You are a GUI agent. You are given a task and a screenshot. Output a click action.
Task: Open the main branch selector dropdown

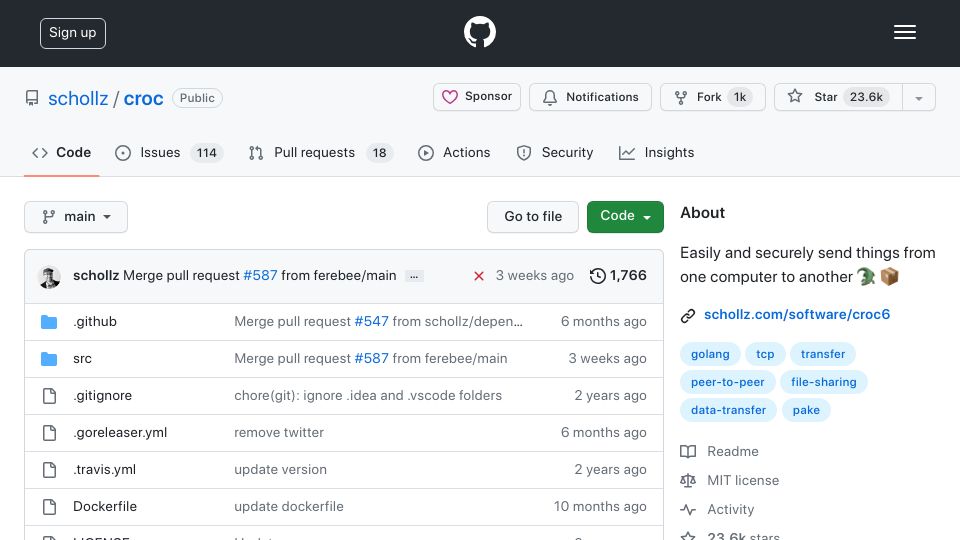(x=76, y=217)
